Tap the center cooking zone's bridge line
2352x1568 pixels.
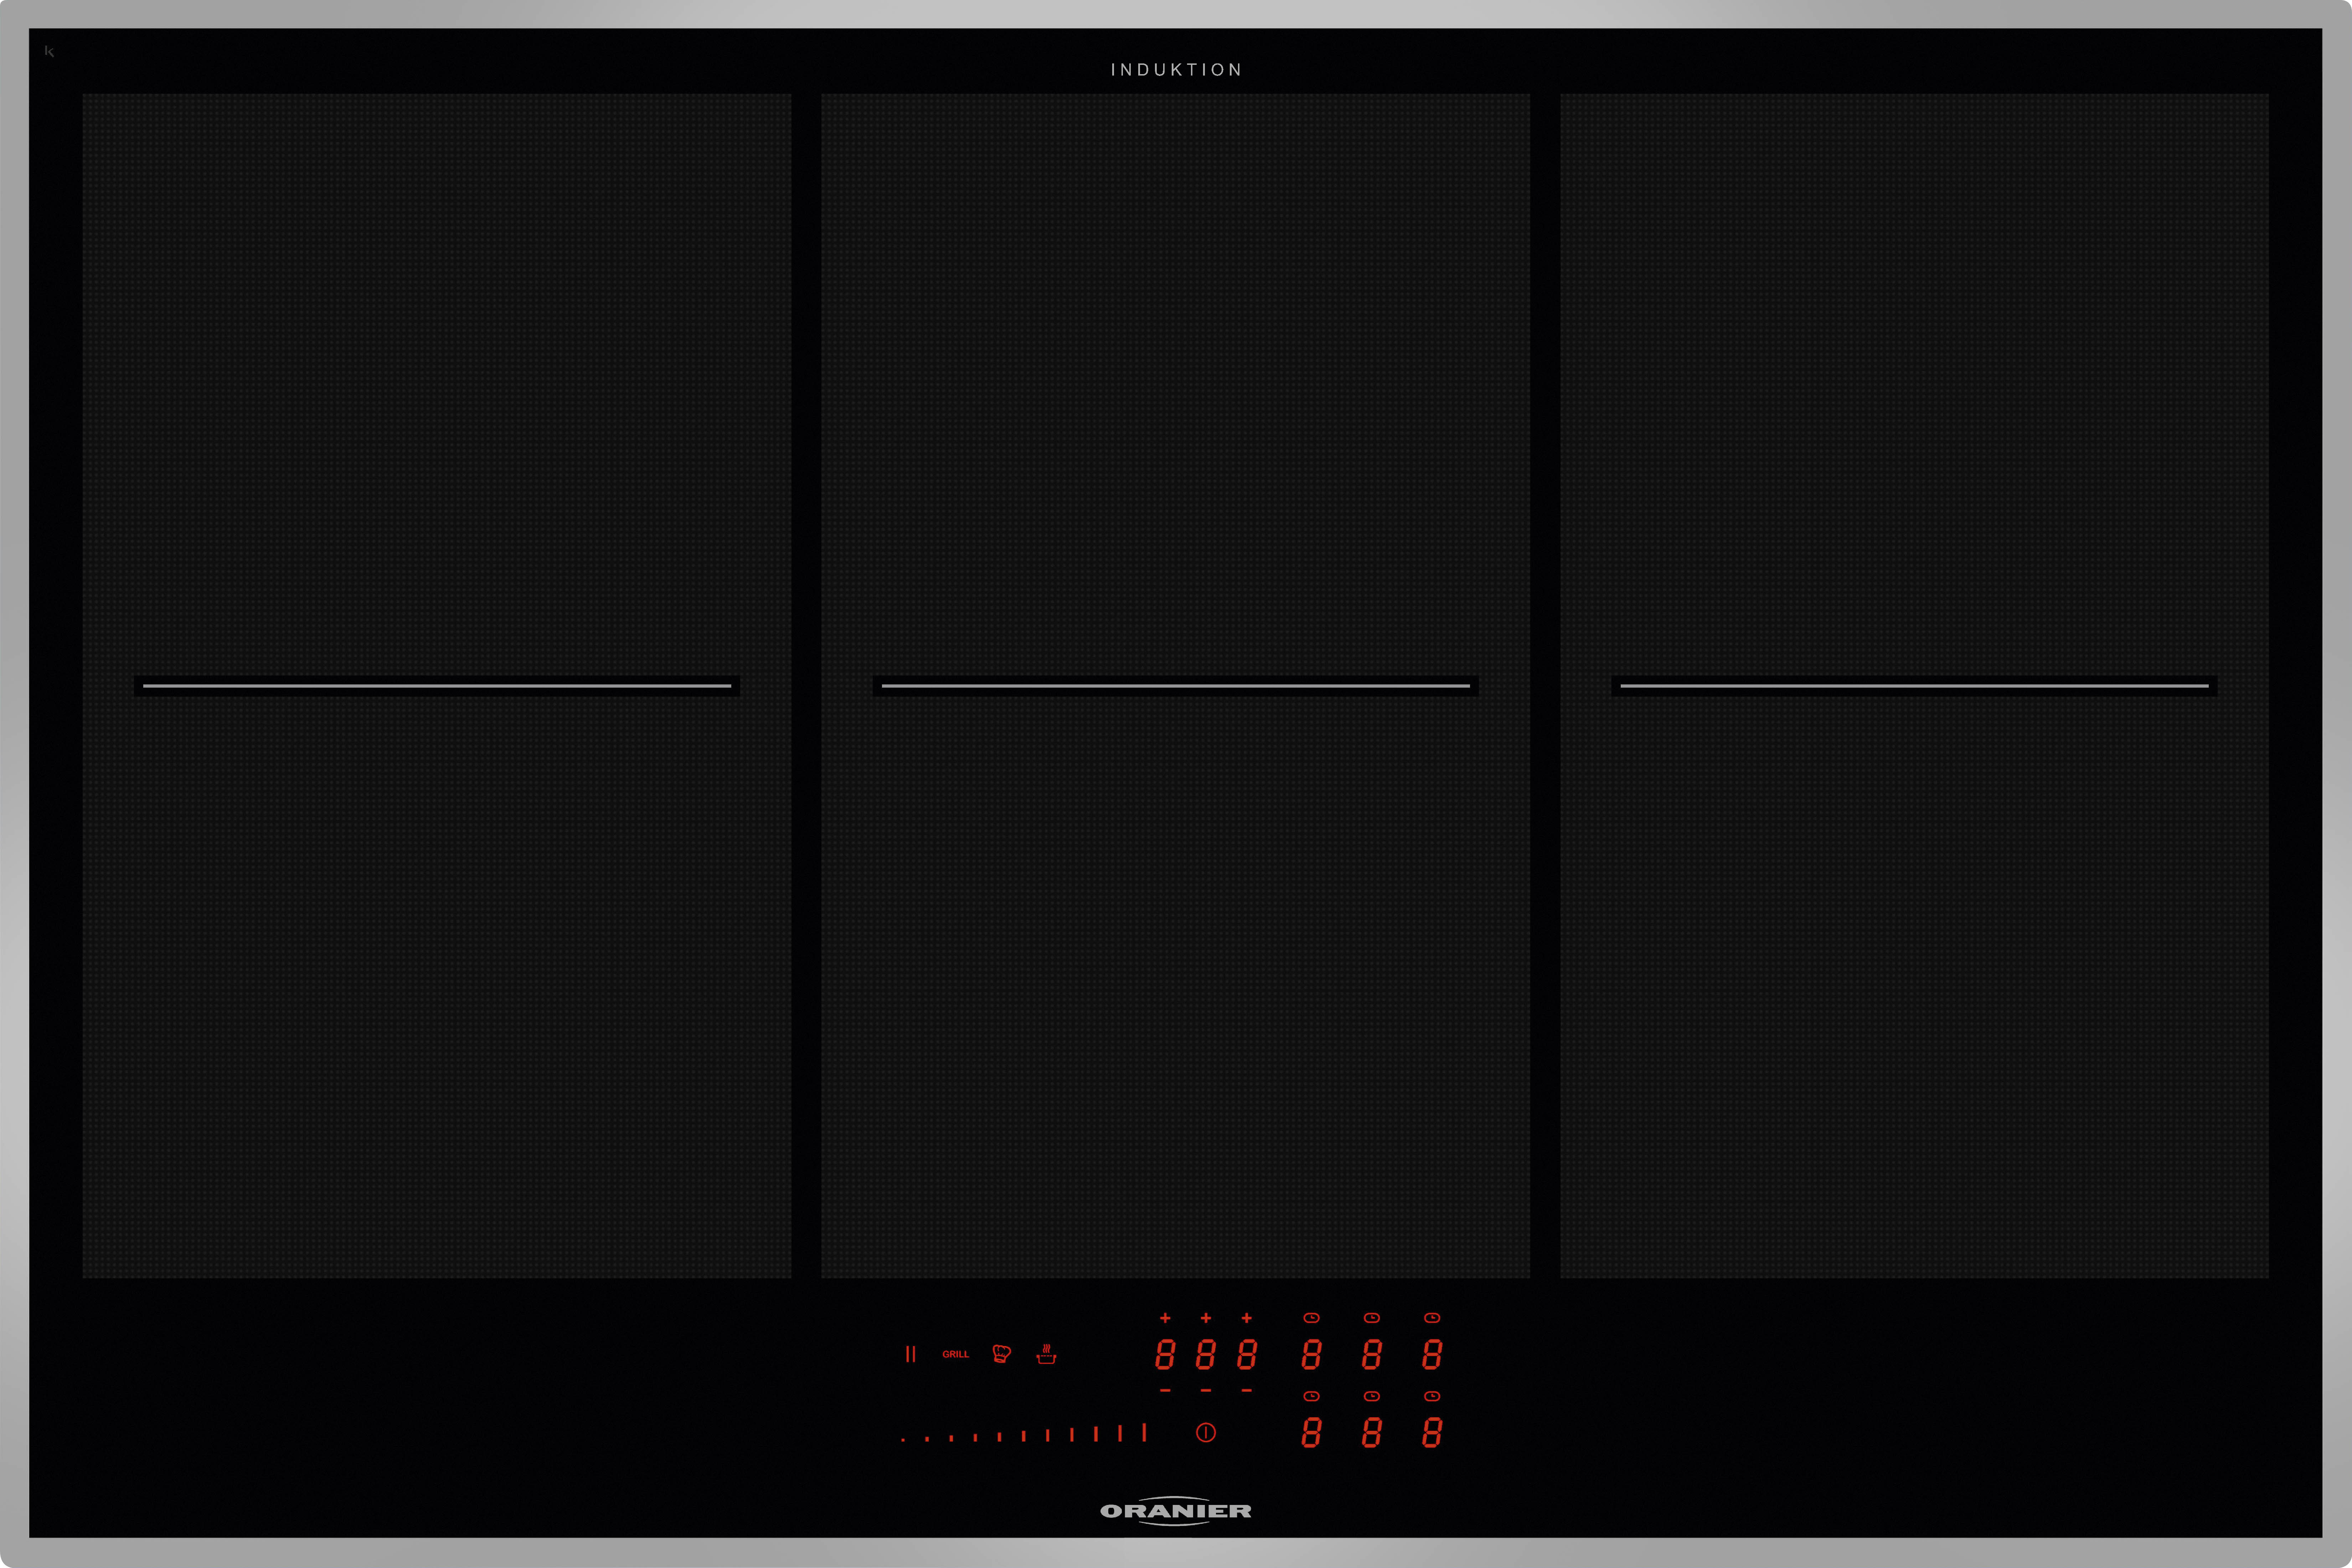coord(1176,686)
